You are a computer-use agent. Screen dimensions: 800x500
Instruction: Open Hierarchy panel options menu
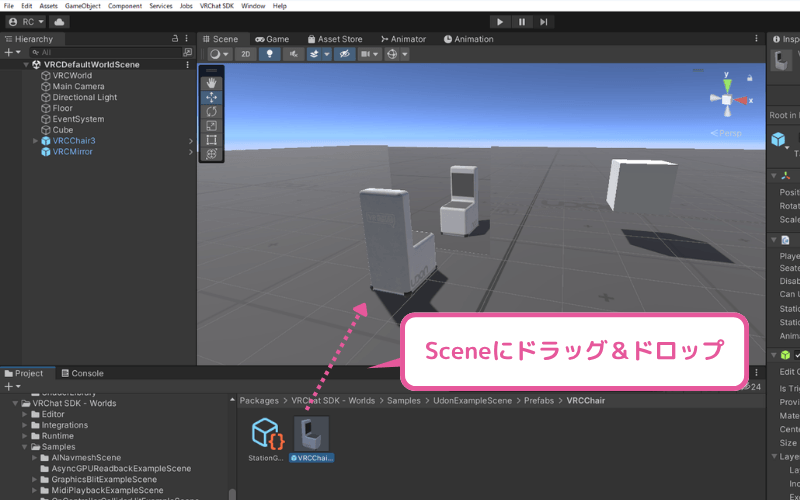[x=187, y=39]
